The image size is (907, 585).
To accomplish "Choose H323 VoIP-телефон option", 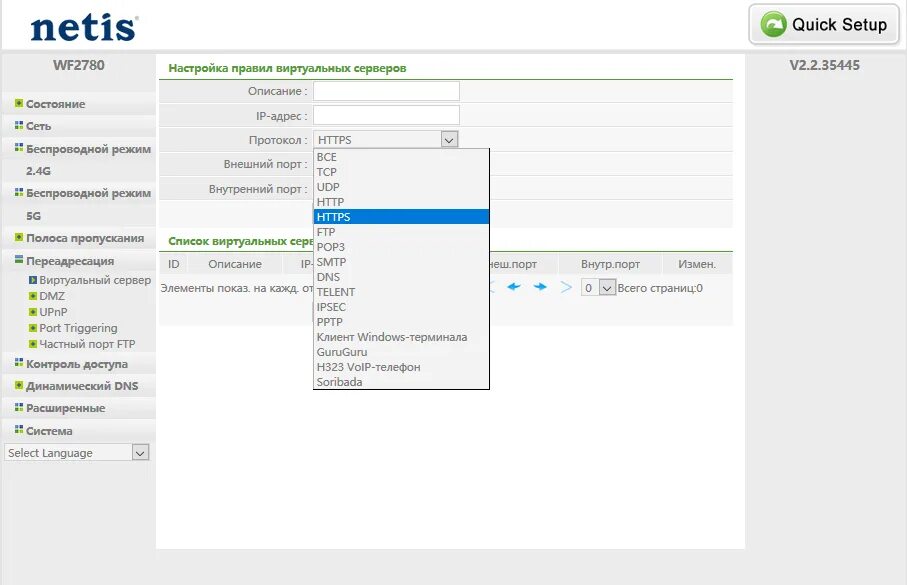I will (401, 367).
